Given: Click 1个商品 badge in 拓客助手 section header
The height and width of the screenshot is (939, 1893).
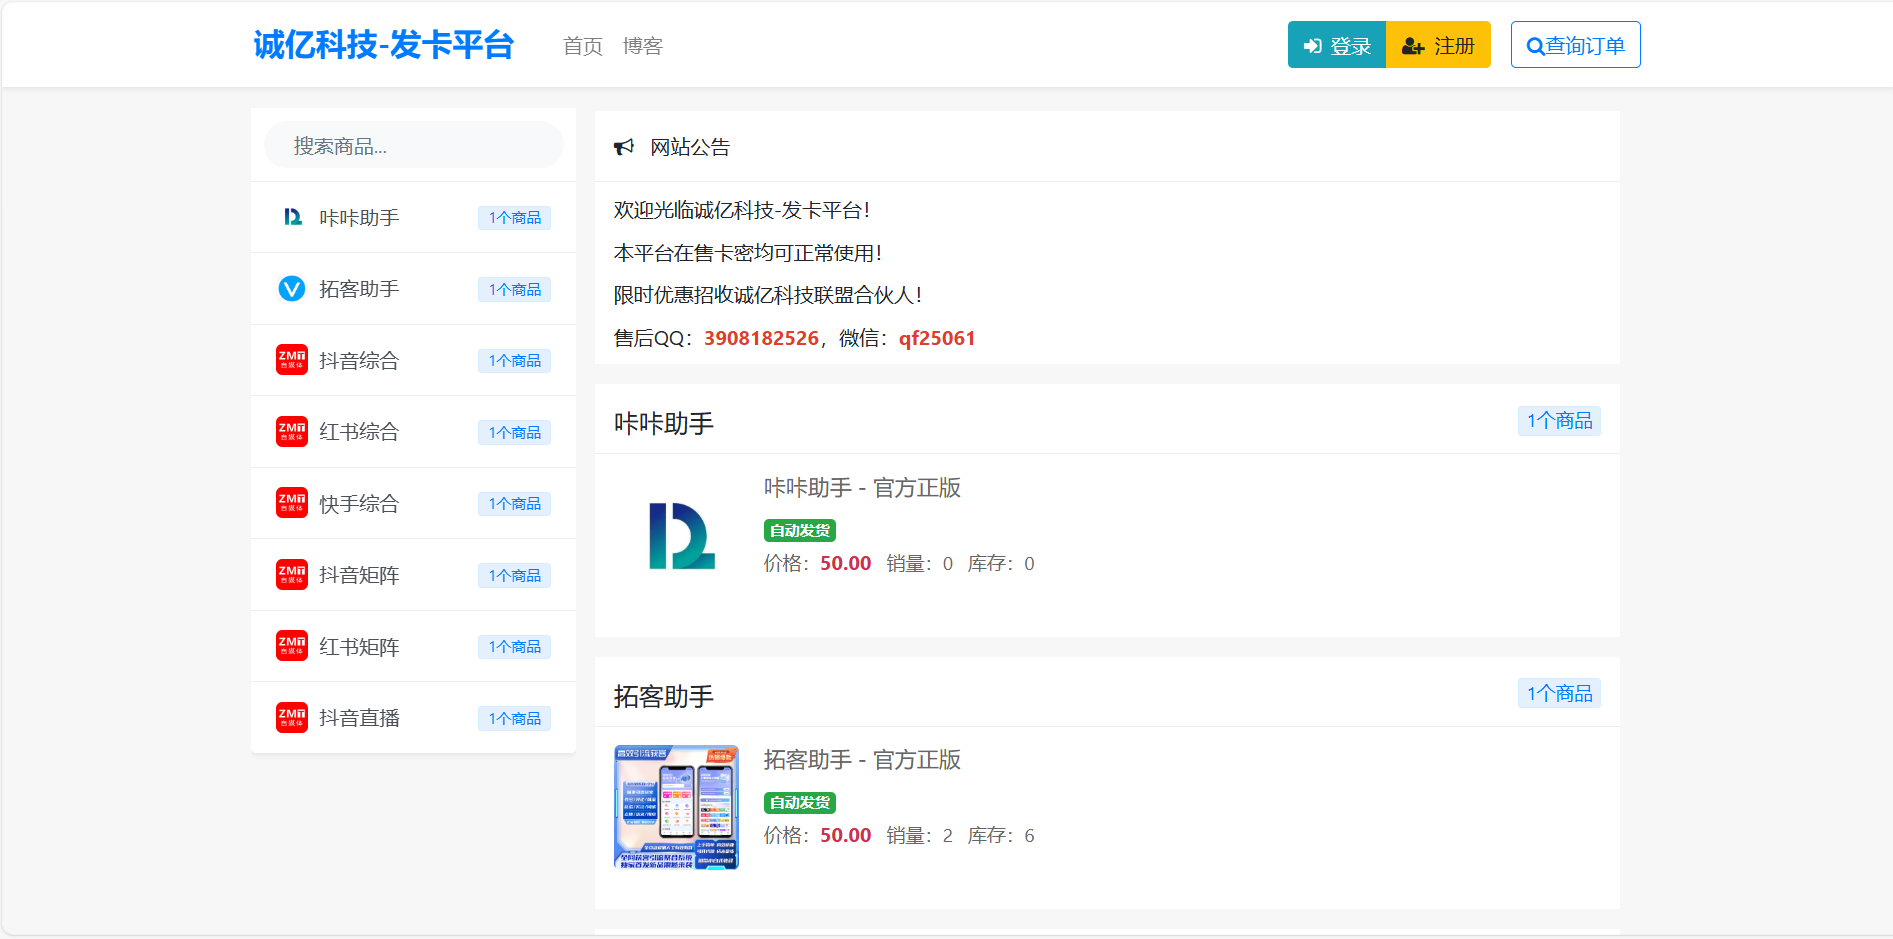Looking at the screenshot, I should (1559, 693).
